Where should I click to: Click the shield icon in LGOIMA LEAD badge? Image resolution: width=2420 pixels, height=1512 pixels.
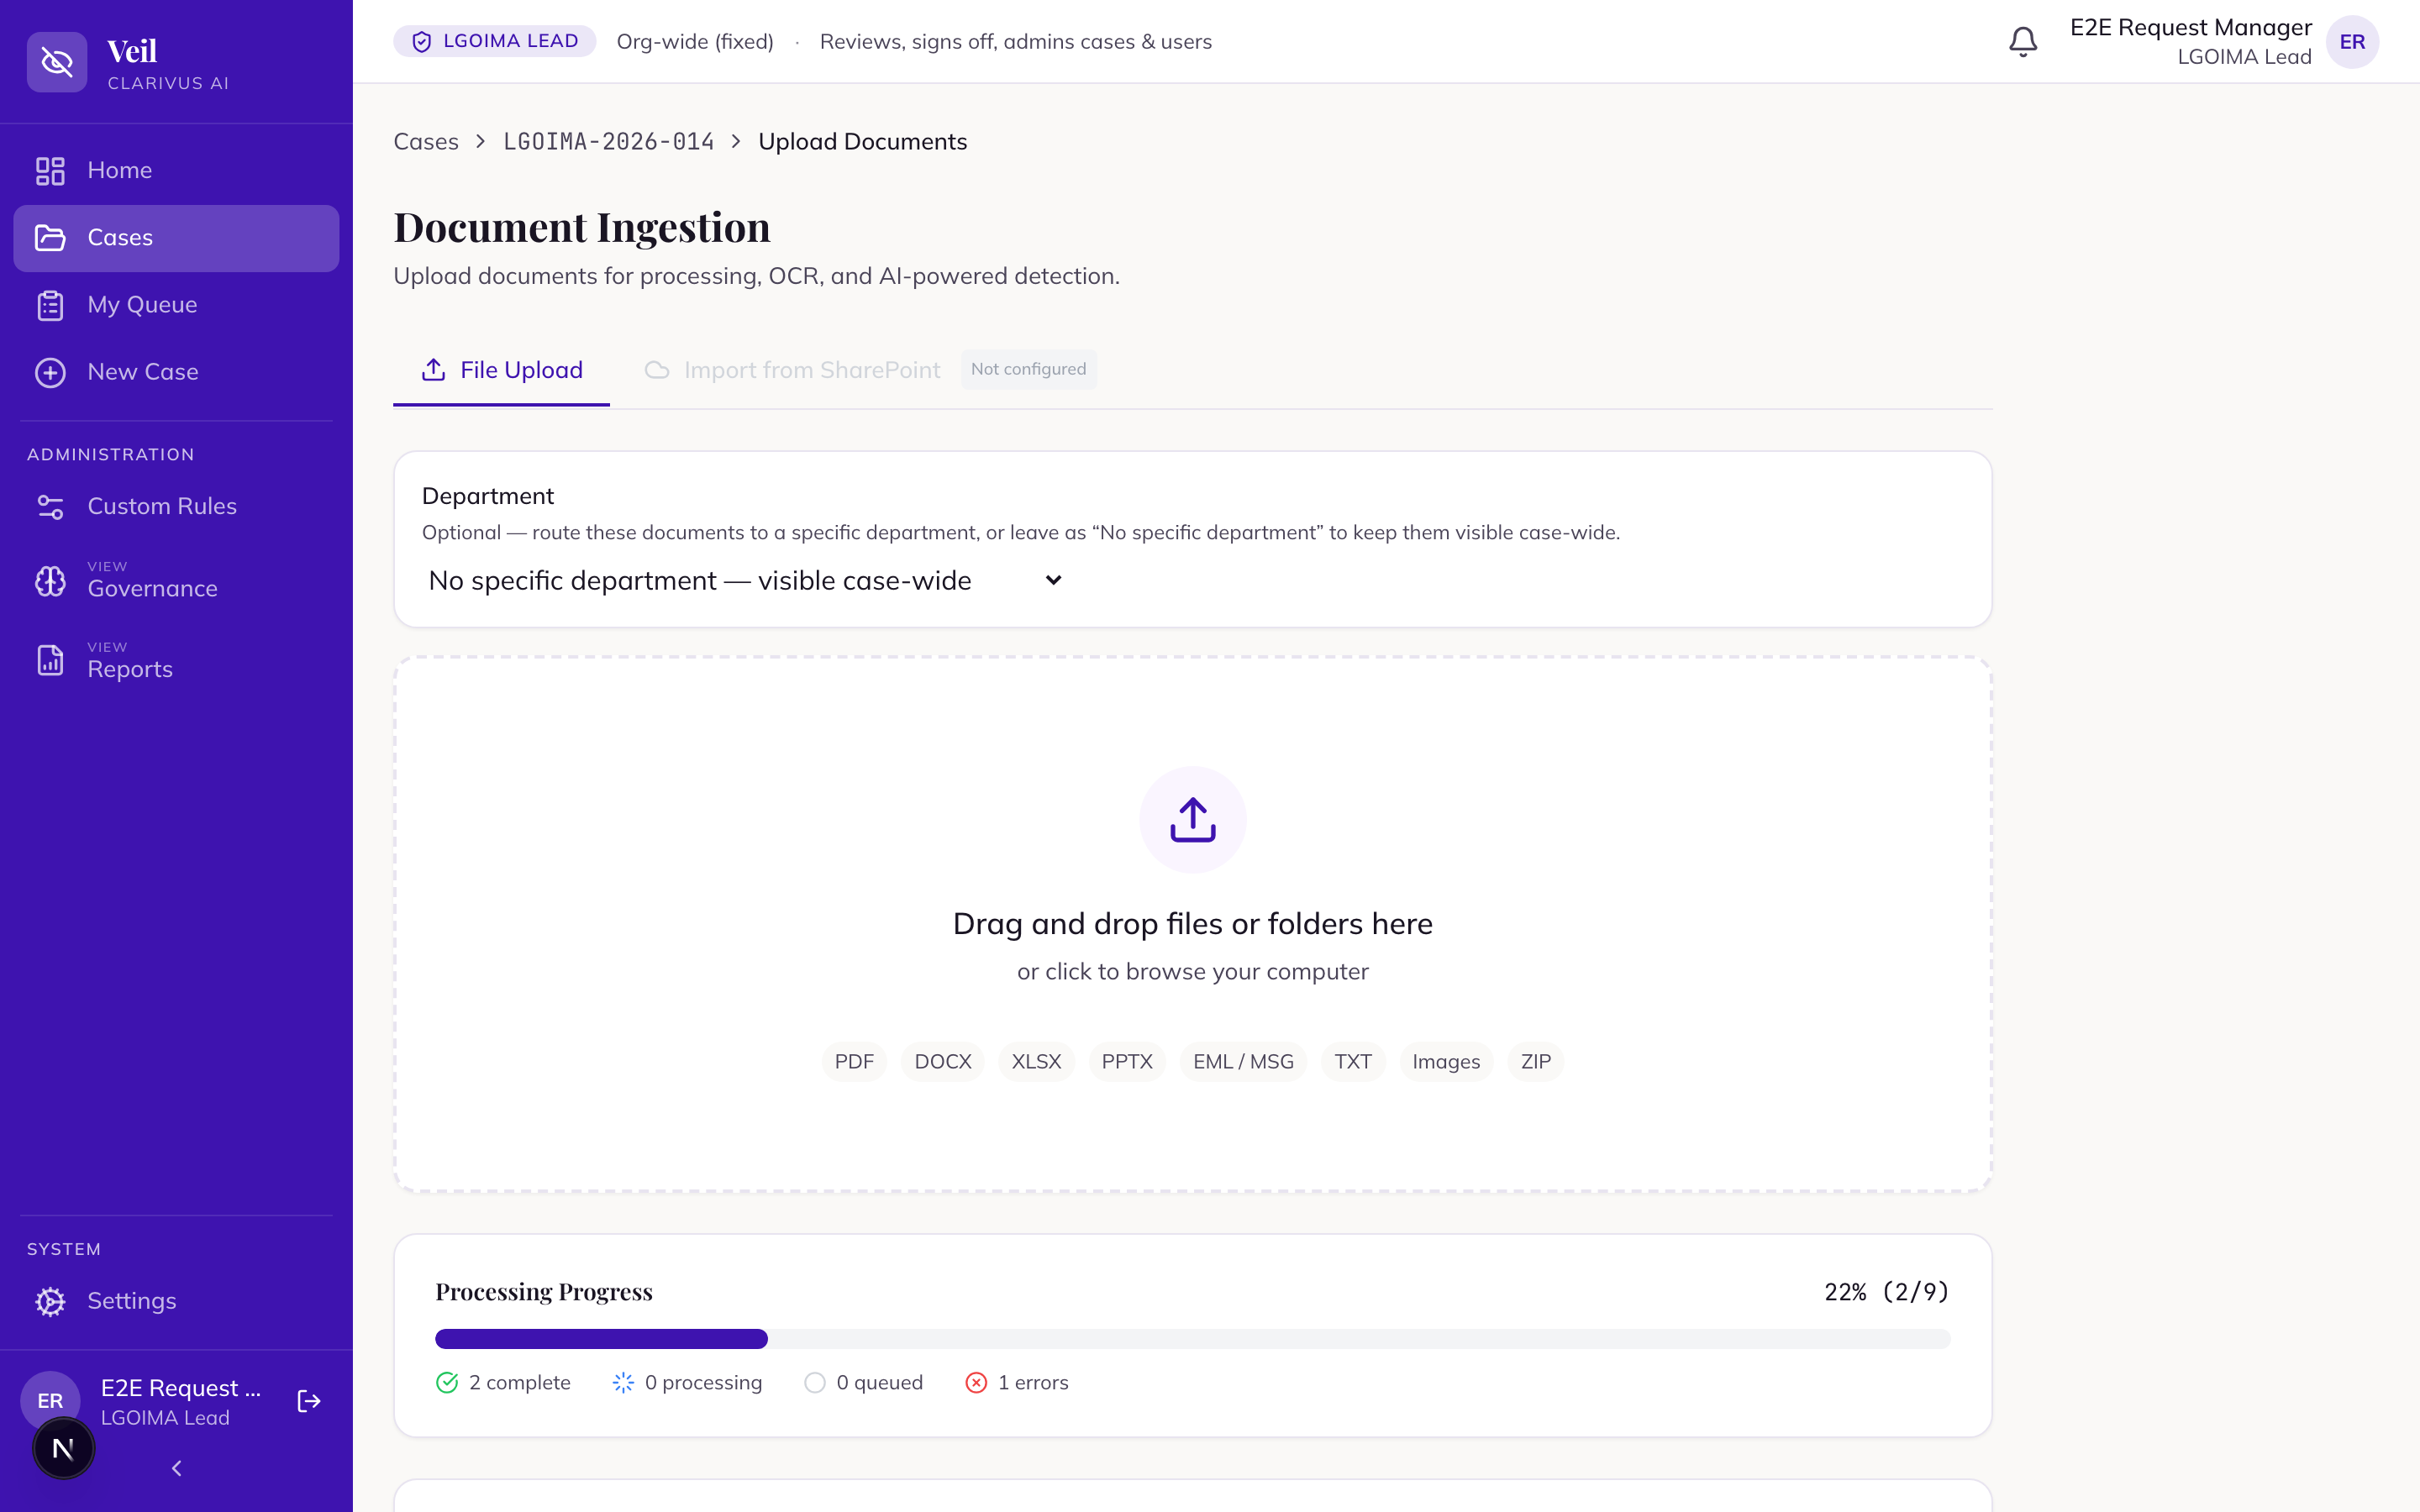[422, 41]
